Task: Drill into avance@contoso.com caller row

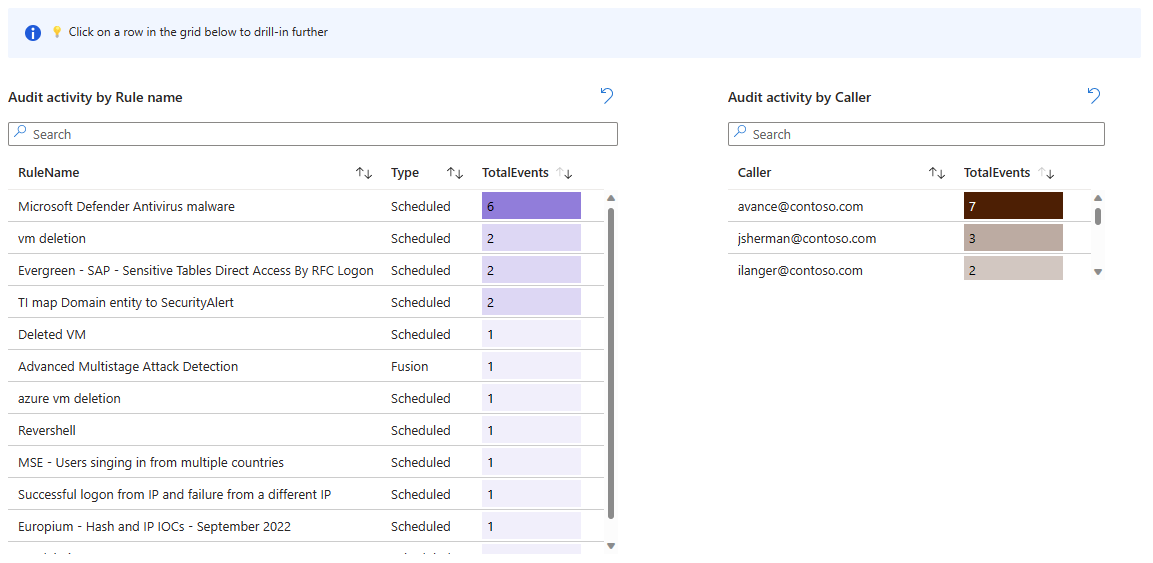Action: [800, 206]
